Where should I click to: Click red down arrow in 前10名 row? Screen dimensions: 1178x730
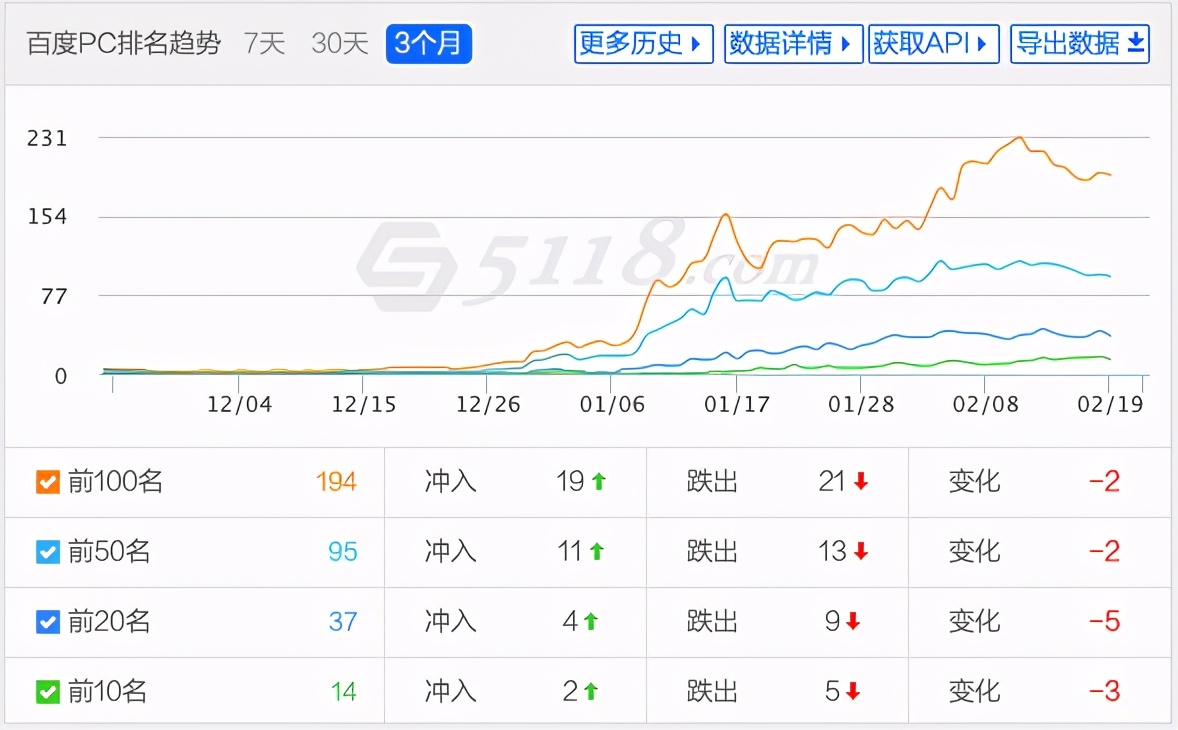[x=853, y=692]
